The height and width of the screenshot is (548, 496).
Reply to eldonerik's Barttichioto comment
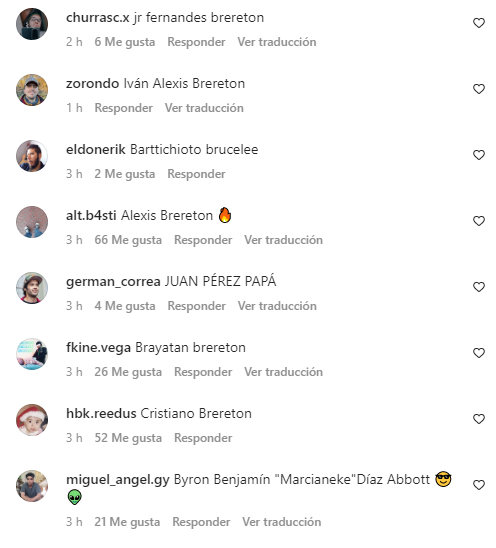tap(196, 174)
